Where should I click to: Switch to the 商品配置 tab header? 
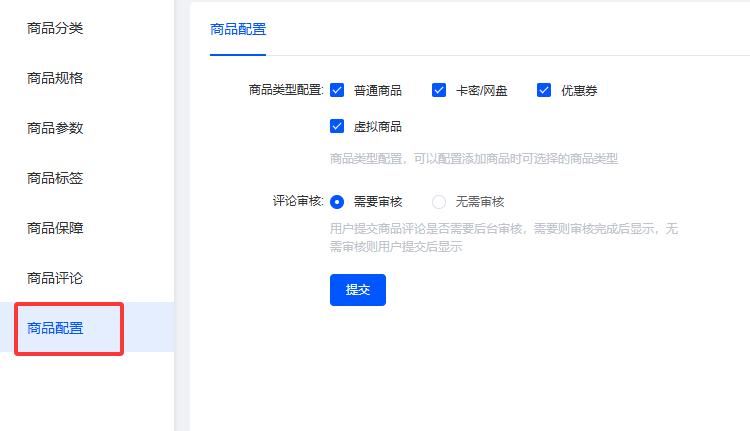click(238, 29)
